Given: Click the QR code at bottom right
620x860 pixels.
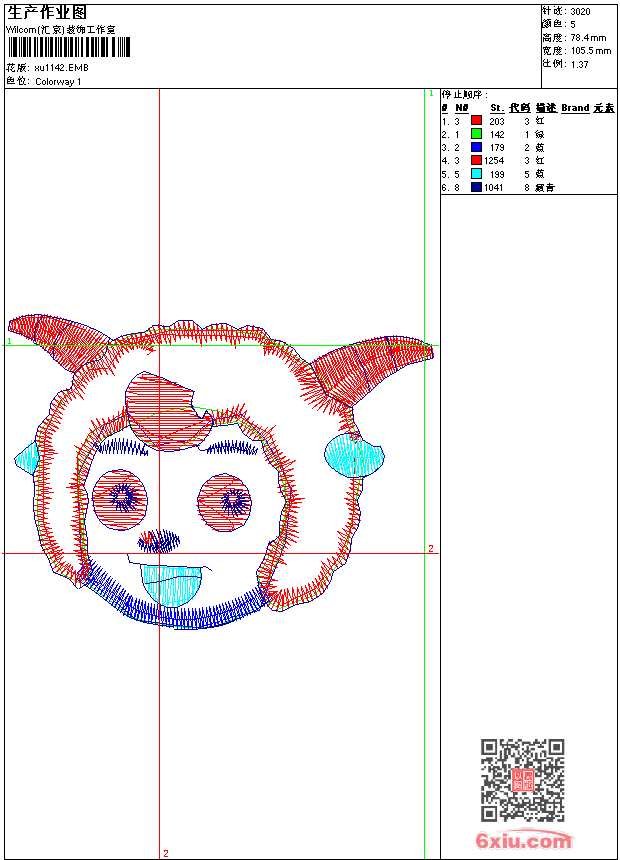Looking at the screenshot, I should 523,780.
